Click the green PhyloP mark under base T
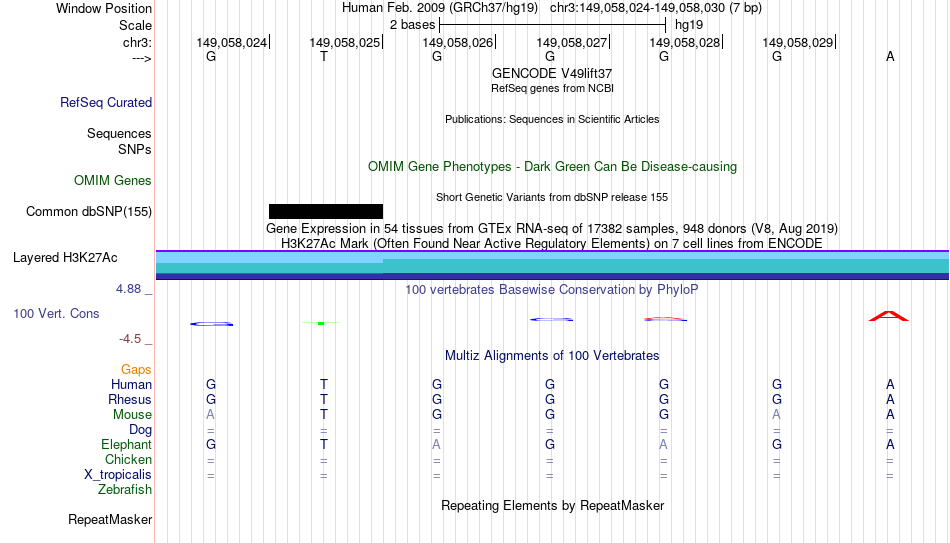The image size is (950, 543). pos(321,323)
